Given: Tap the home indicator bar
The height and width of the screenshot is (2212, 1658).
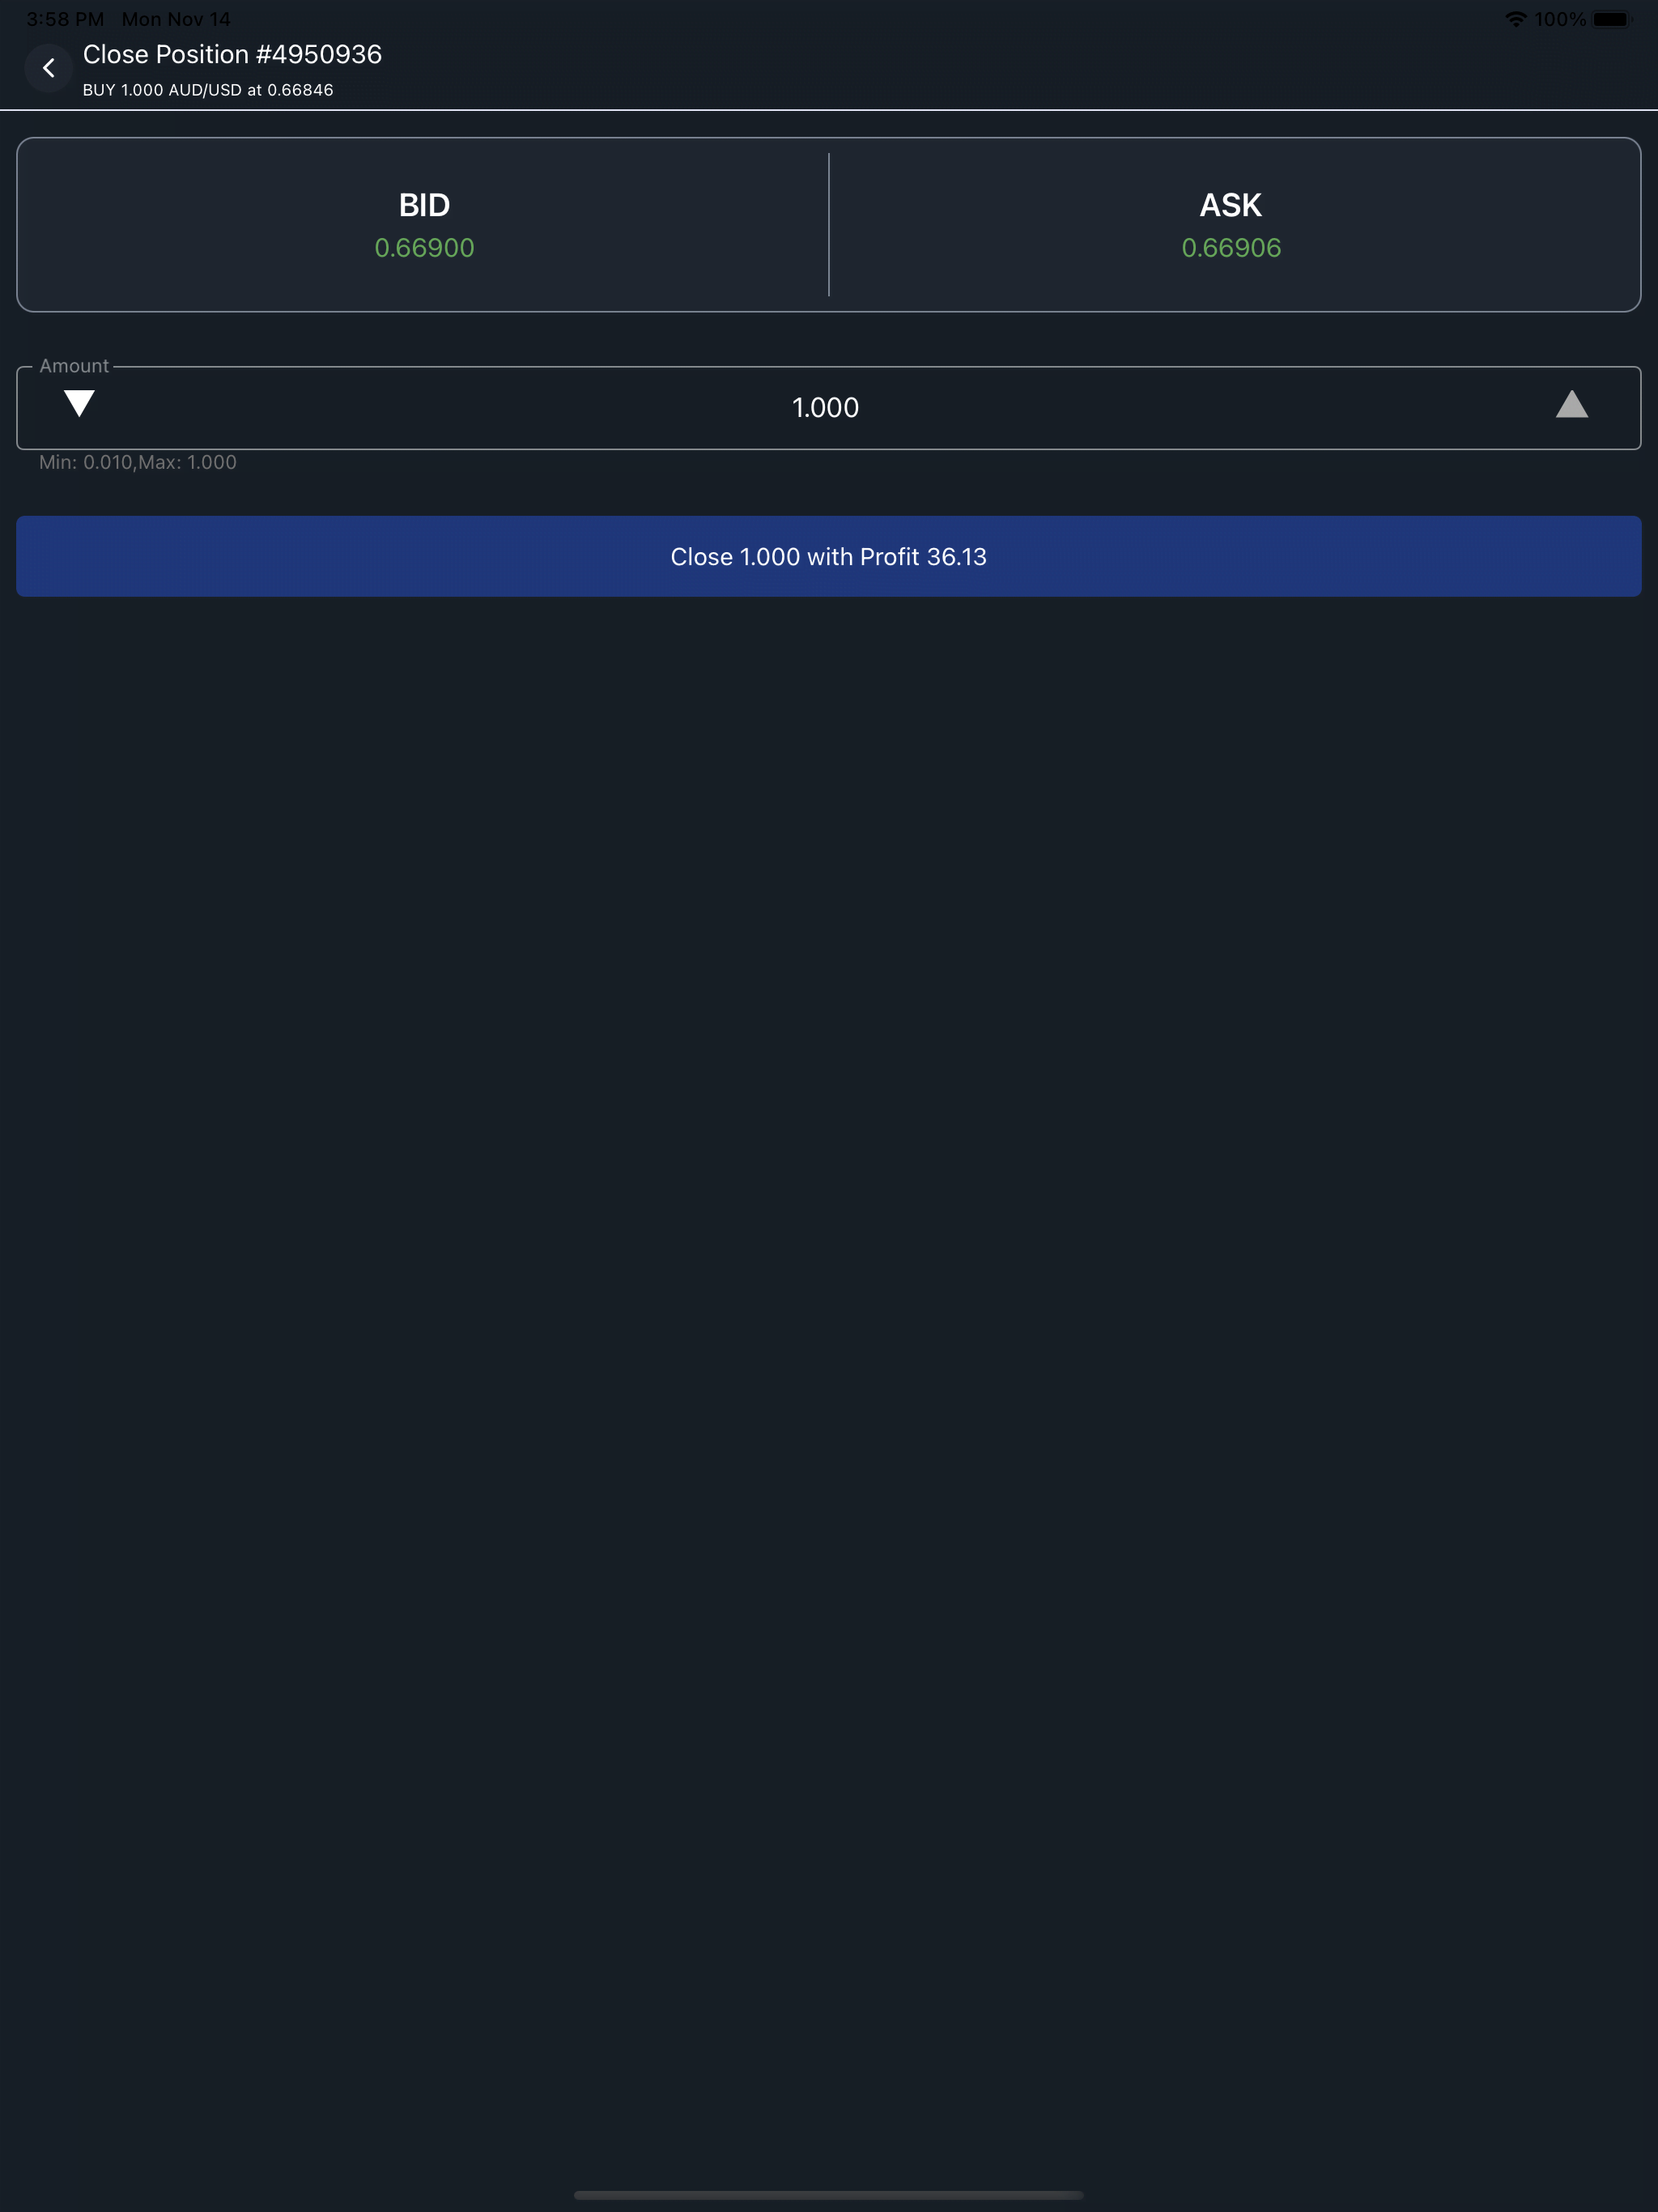Looking at the screenshot, I should pyautogui.click(x=828, y=2195).
